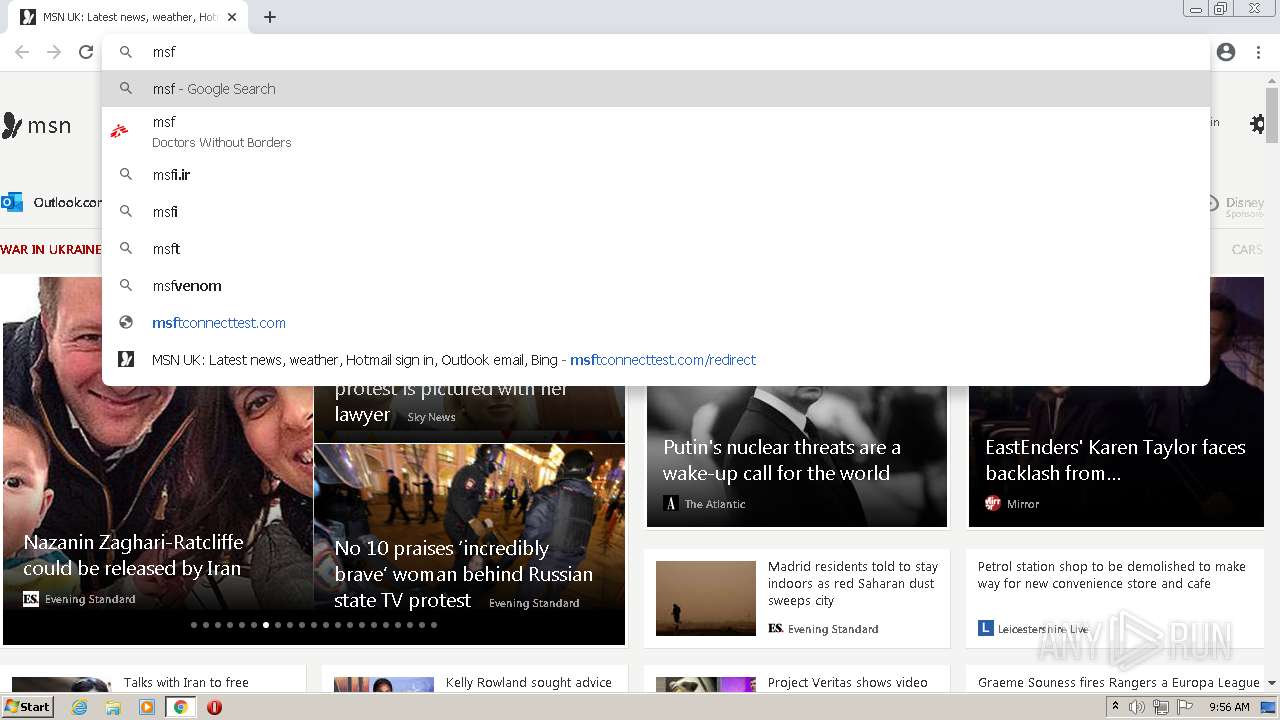Open the Chrome three-dot menu
The width and height of the screenshot is (1280, 720).
coord(1258,52)
